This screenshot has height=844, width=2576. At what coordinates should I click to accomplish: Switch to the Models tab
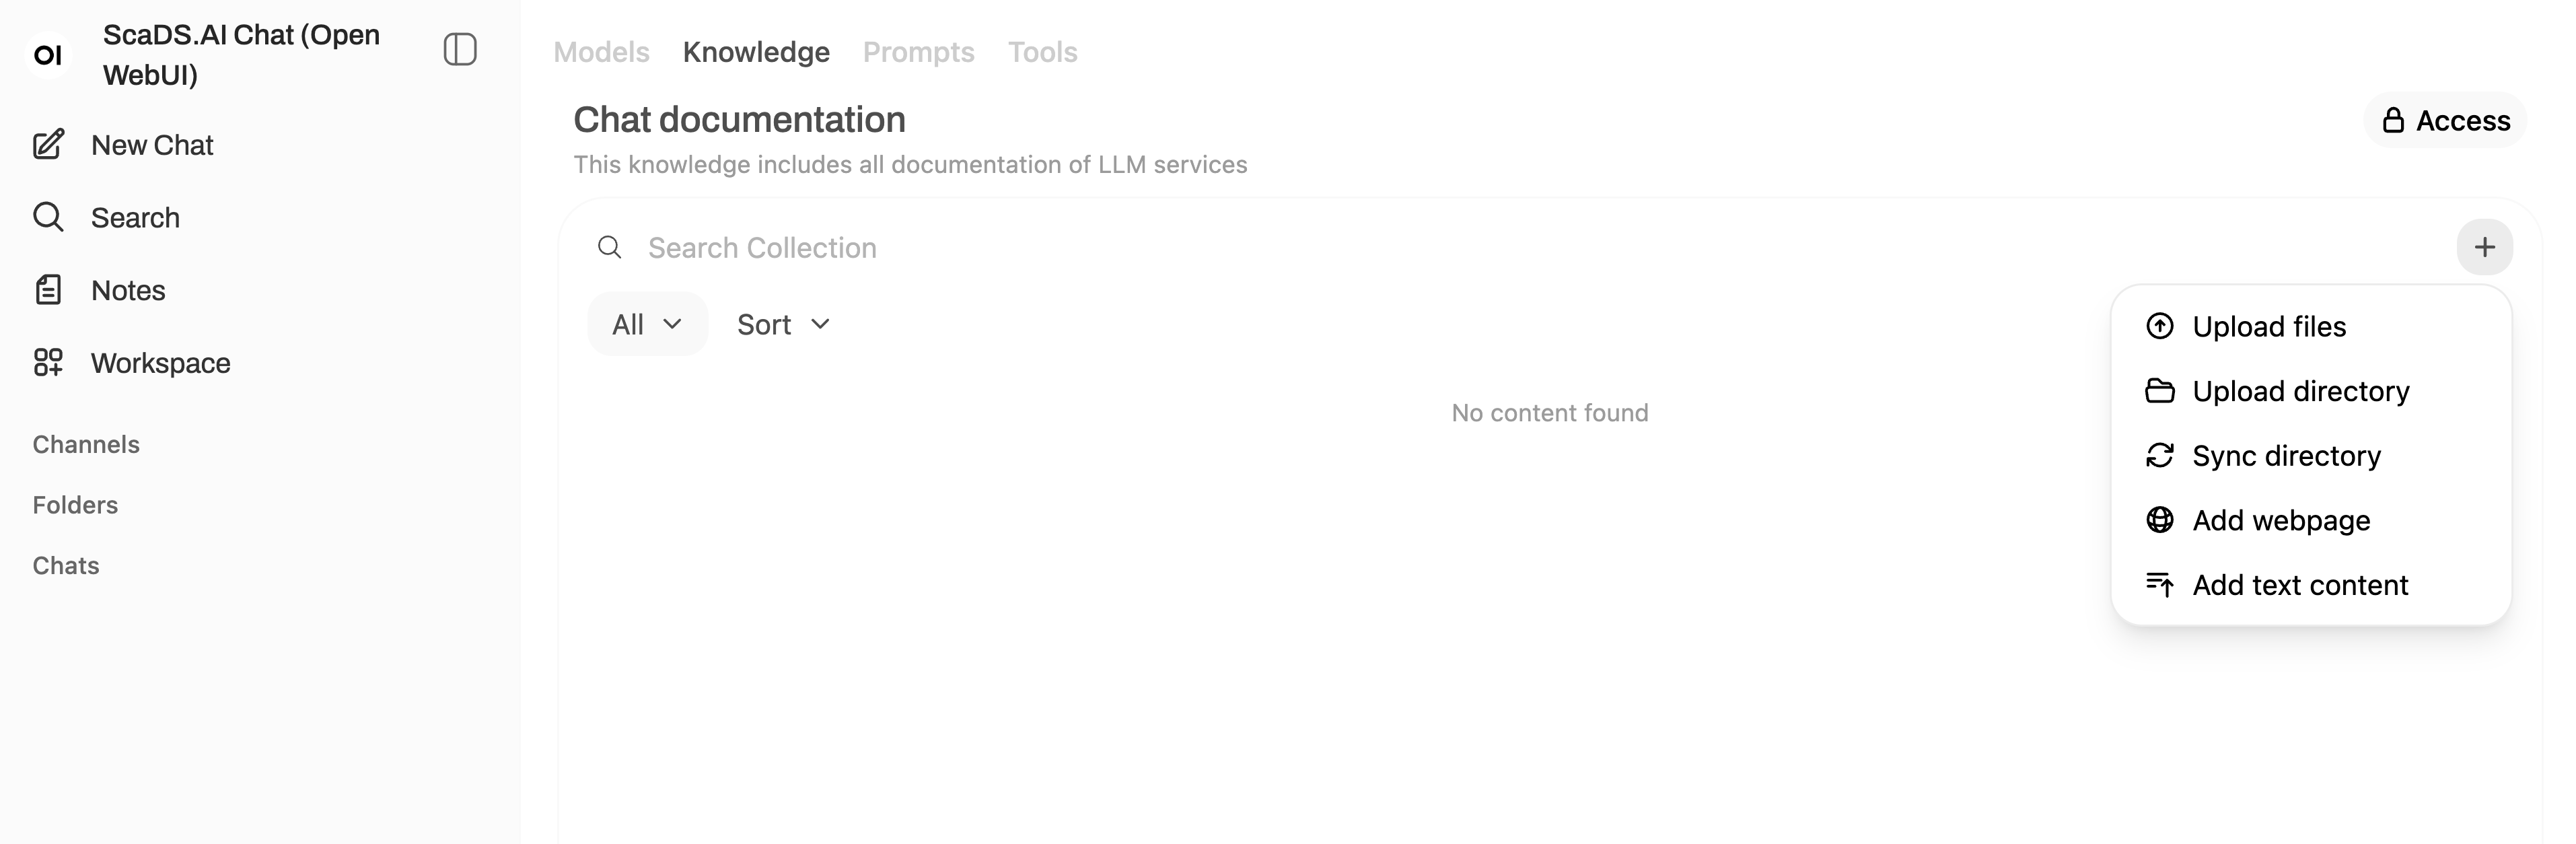pos(601,52)
